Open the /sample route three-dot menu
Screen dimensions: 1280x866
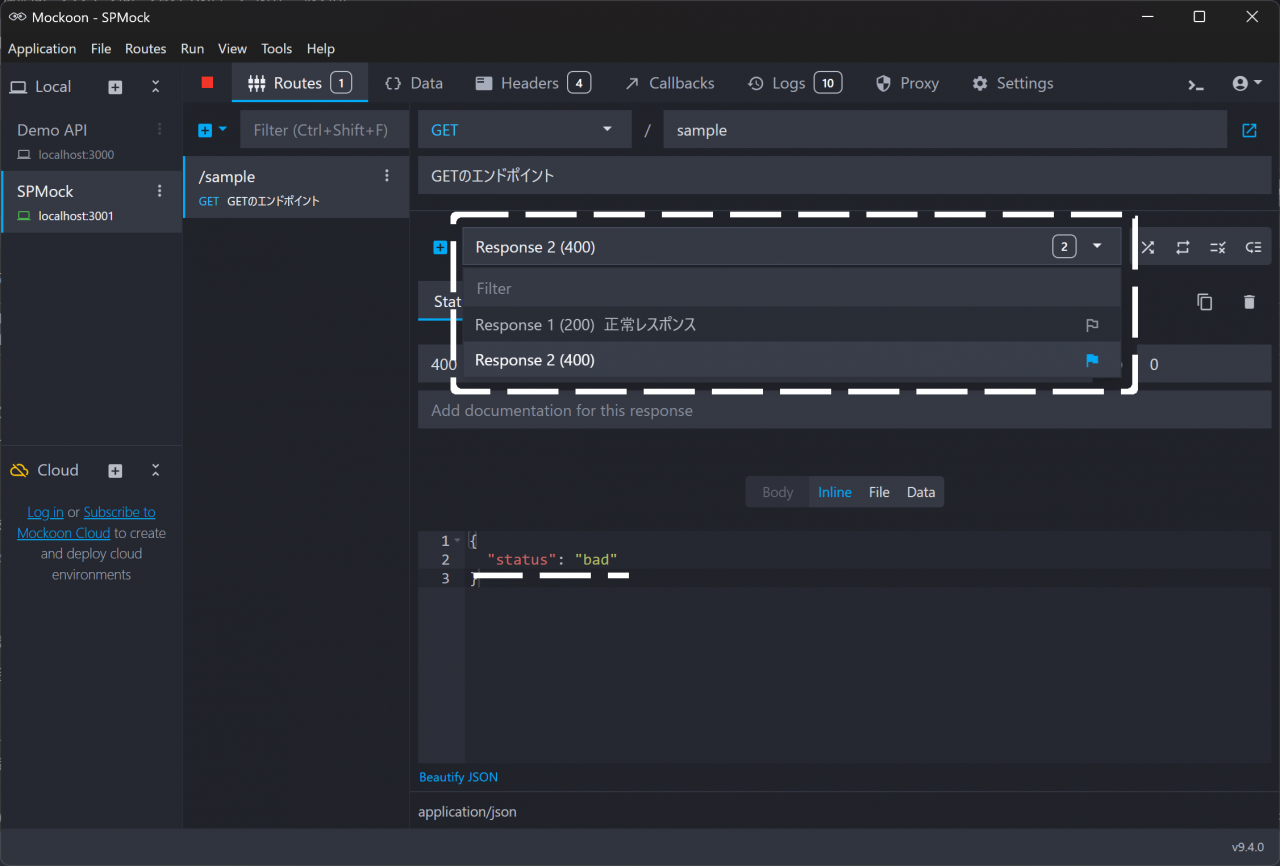pyautogui.click(x=387, y=176)
